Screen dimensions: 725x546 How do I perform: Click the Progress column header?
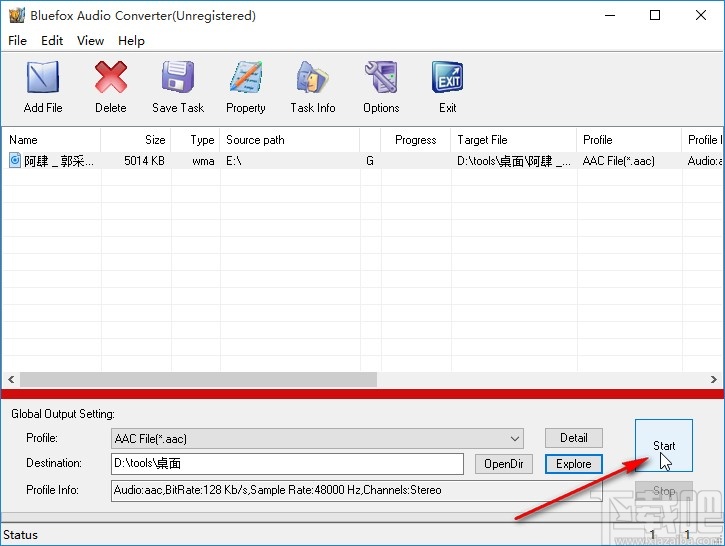click(x=416, y=140)
